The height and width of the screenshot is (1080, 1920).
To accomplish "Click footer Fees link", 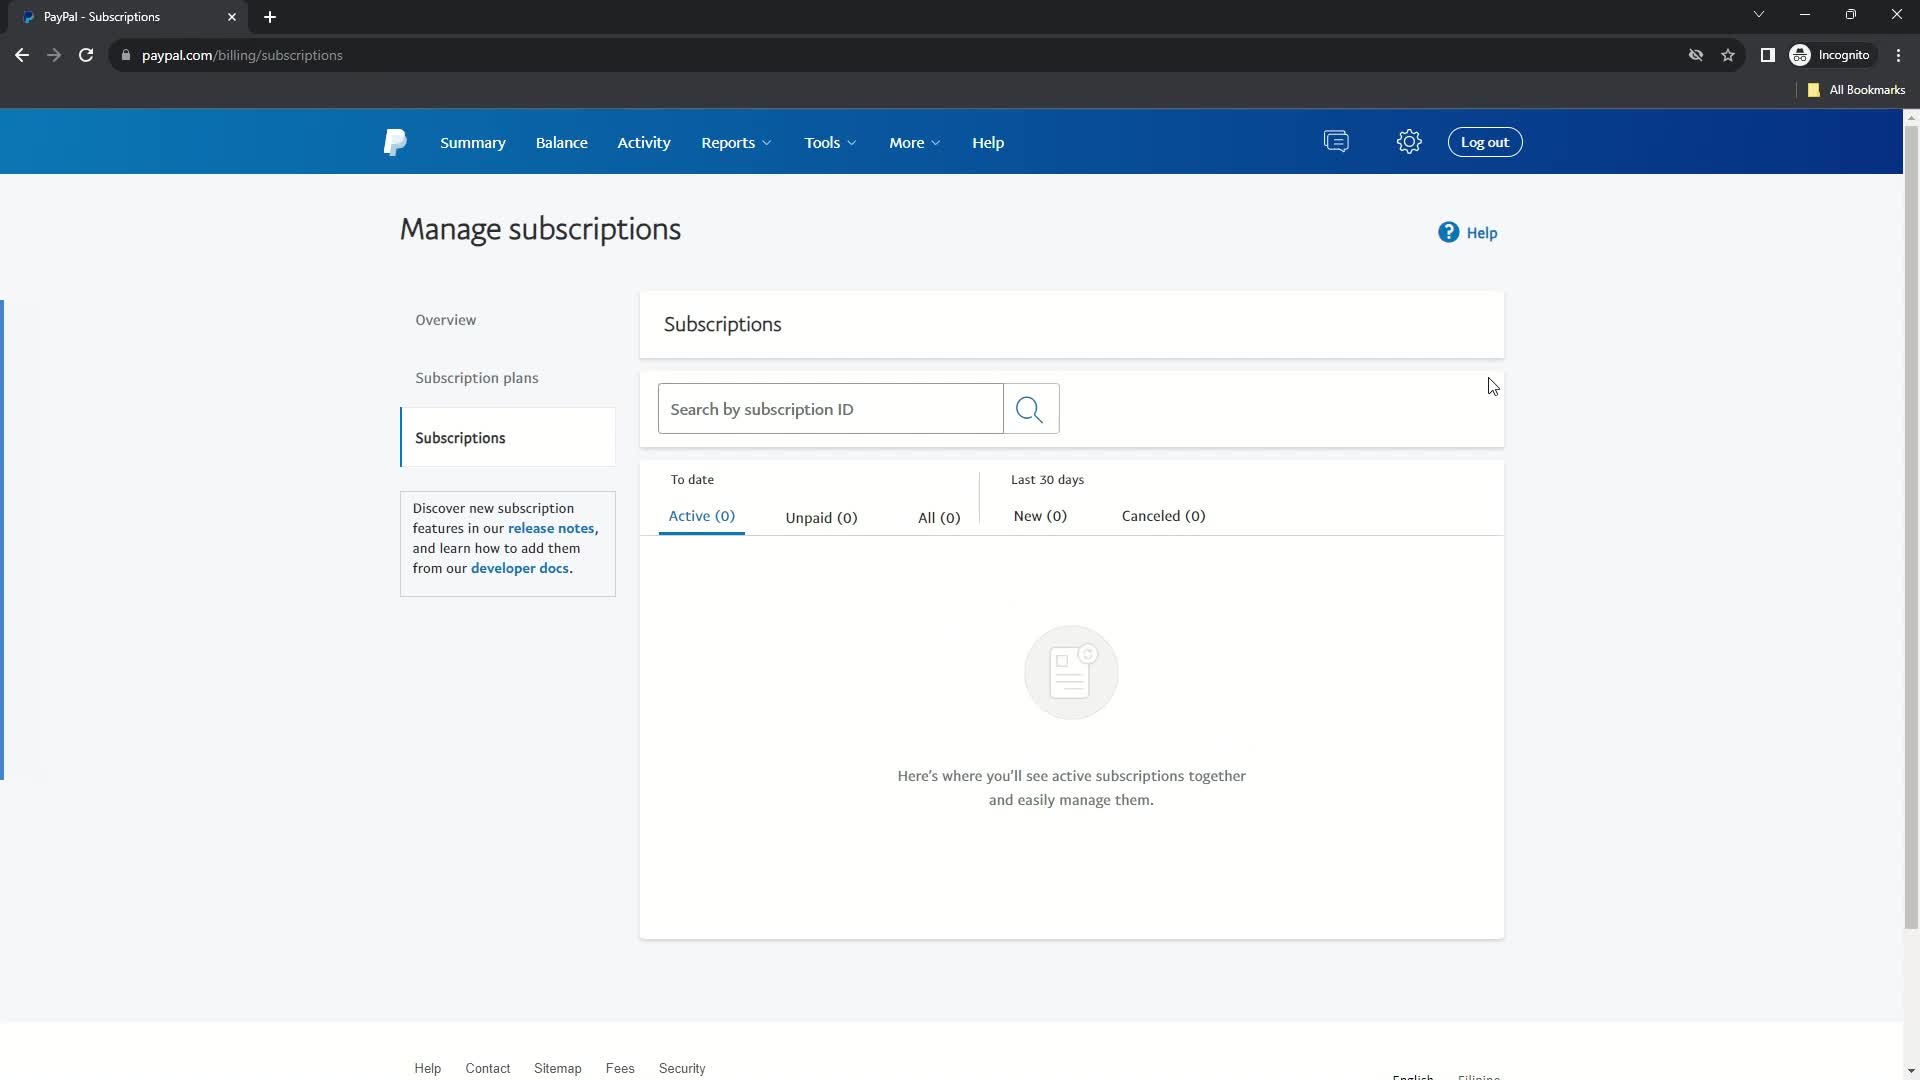I will pos(620,1069).
